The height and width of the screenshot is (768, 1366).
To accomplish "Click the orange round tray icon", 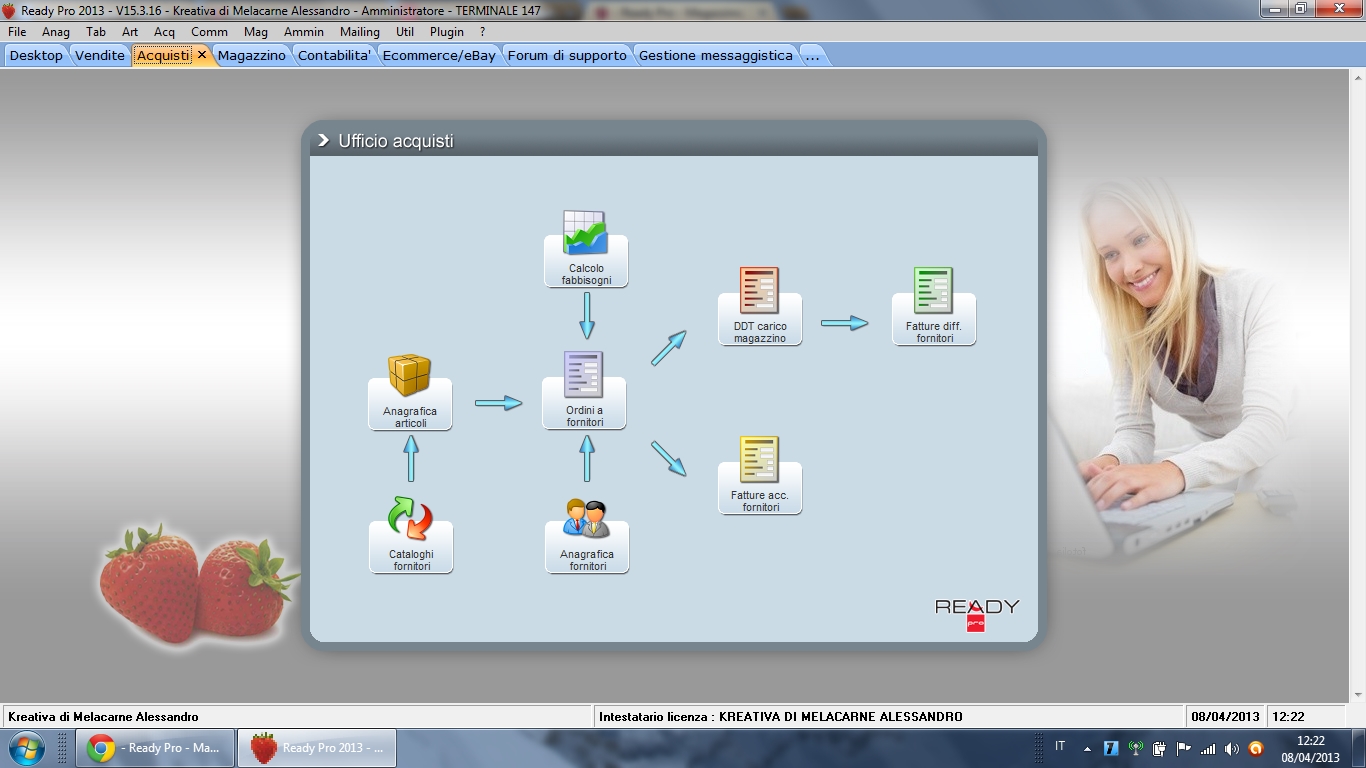I will coord(1256,748).
